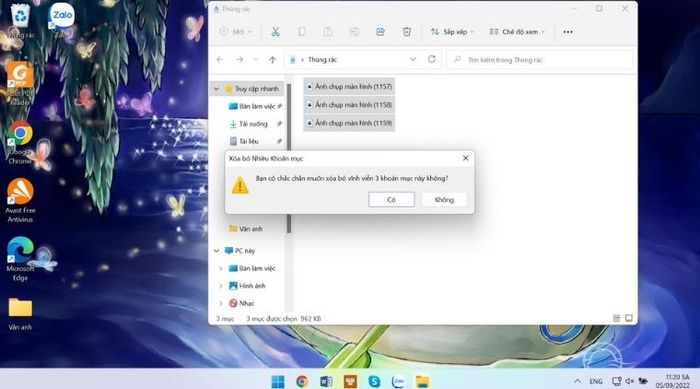Select file Ảnh chụp màn hình (1158)
The height and width of the screenshot is (389, 700).
(349, 105)
